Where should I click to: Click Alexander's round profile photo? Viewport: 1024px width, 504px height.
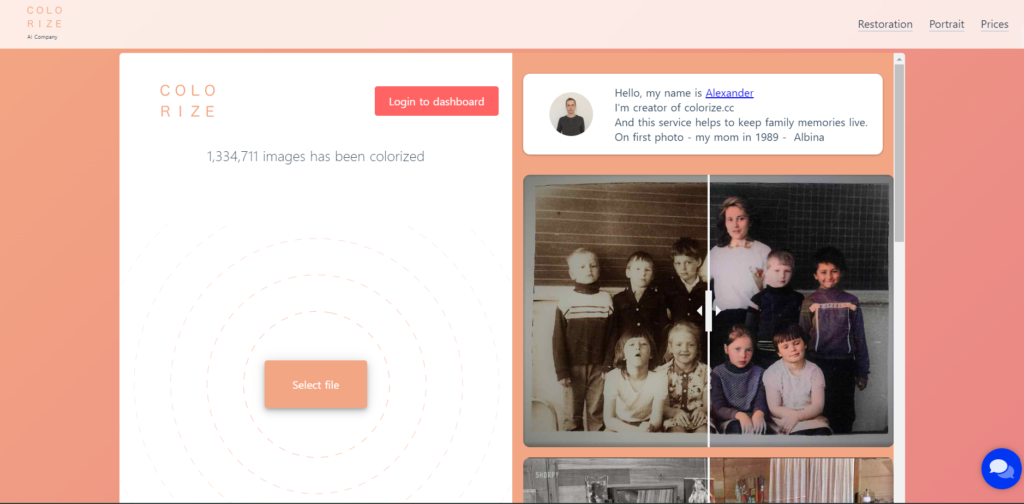pyautogui.click(x=571, y=114)
